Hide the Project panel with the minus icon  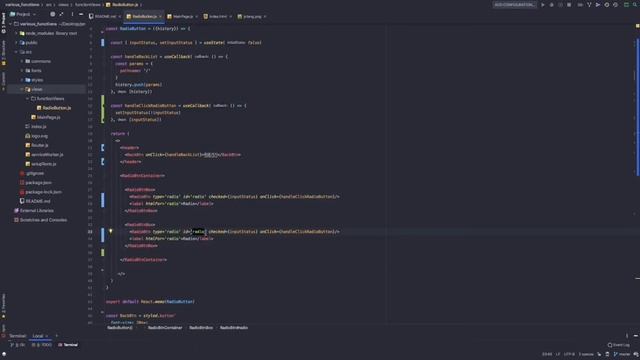pyautogui.click(x=81, y=14)
